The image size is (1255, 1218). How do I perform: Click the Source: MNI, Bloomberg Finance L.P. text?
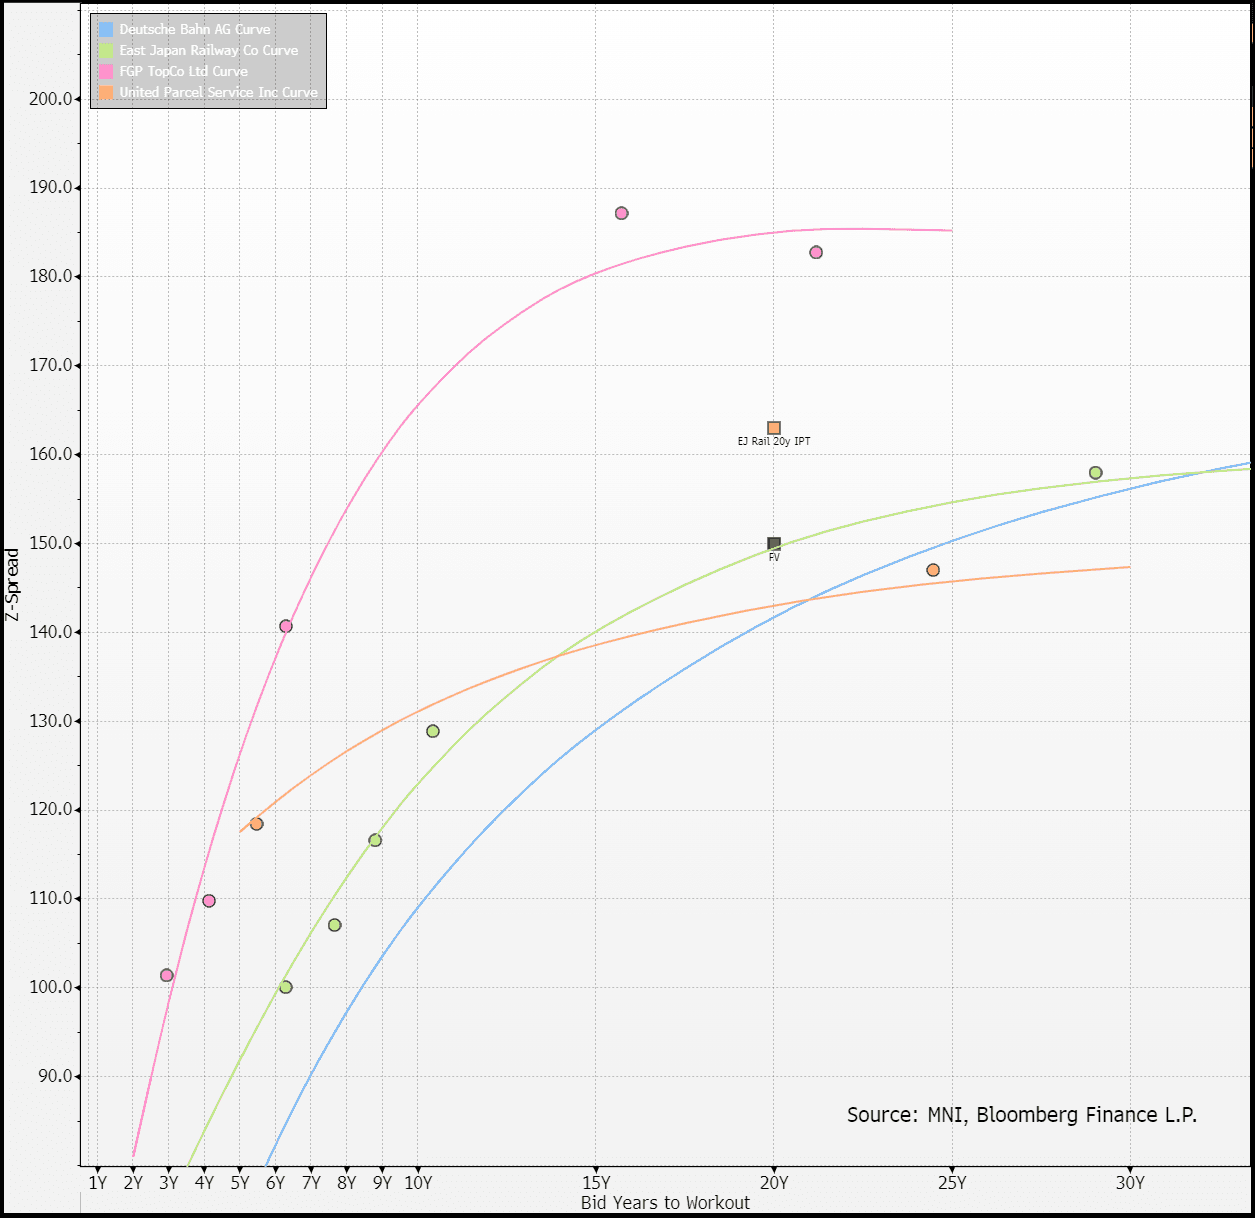[1021, 1115]
